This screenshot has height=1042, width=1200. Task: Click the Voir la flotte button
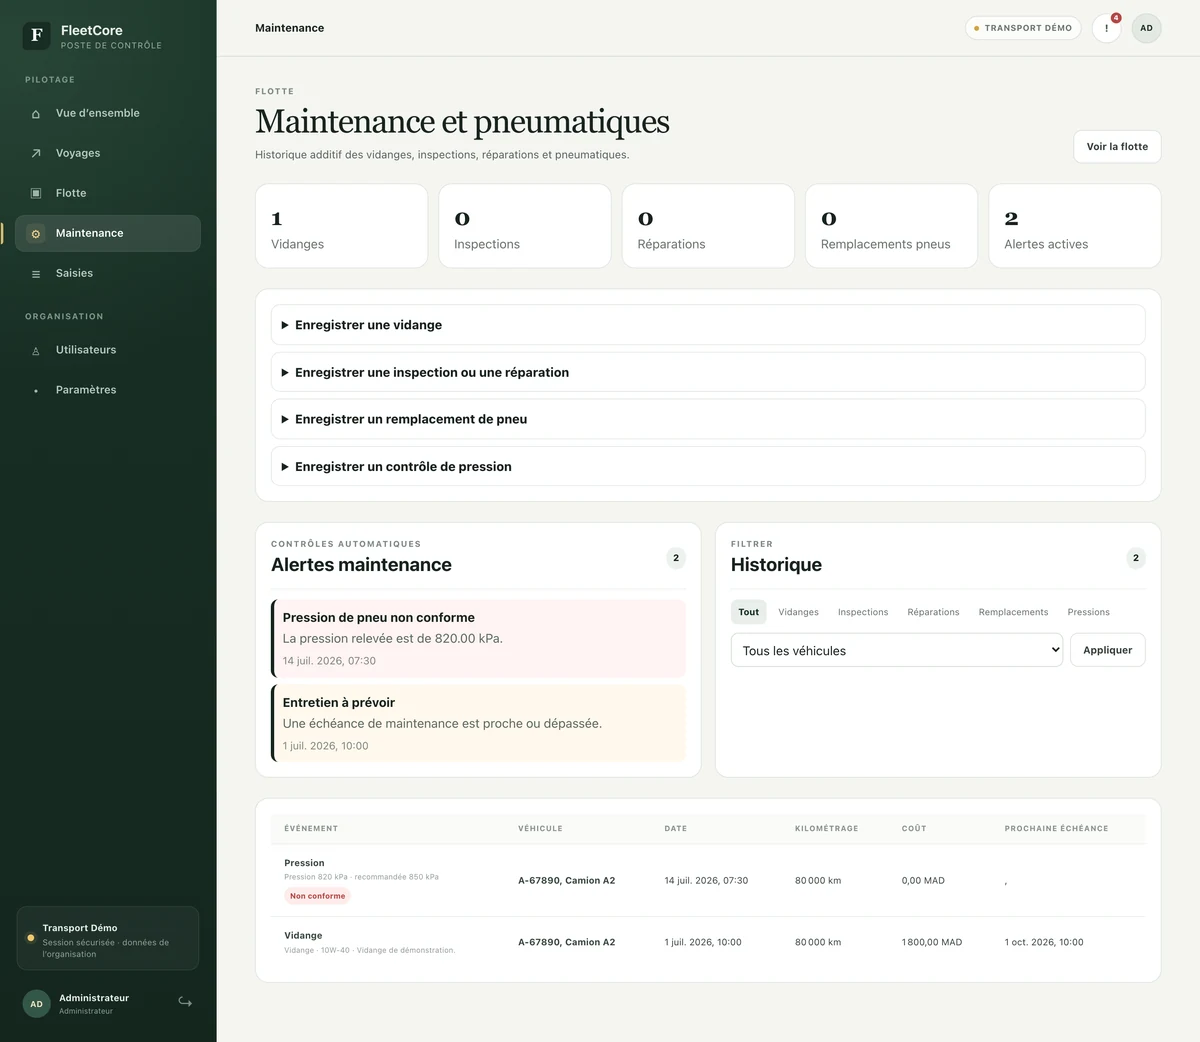[x=1117, y=146]
